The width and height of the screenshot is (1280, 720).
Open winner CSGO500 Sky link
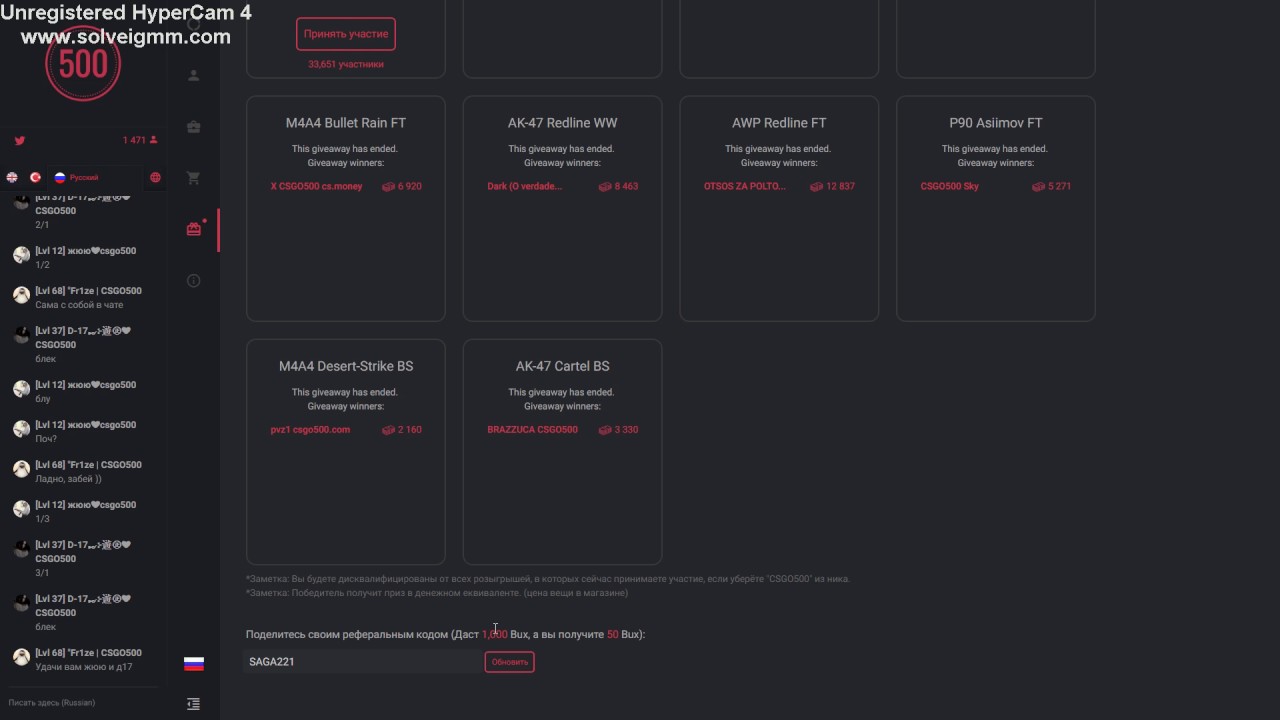[950, 186]
